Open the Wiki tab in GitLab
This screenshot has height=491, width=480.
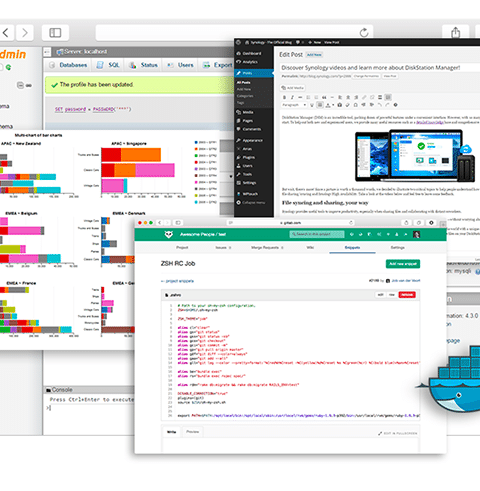pos(310,247)
